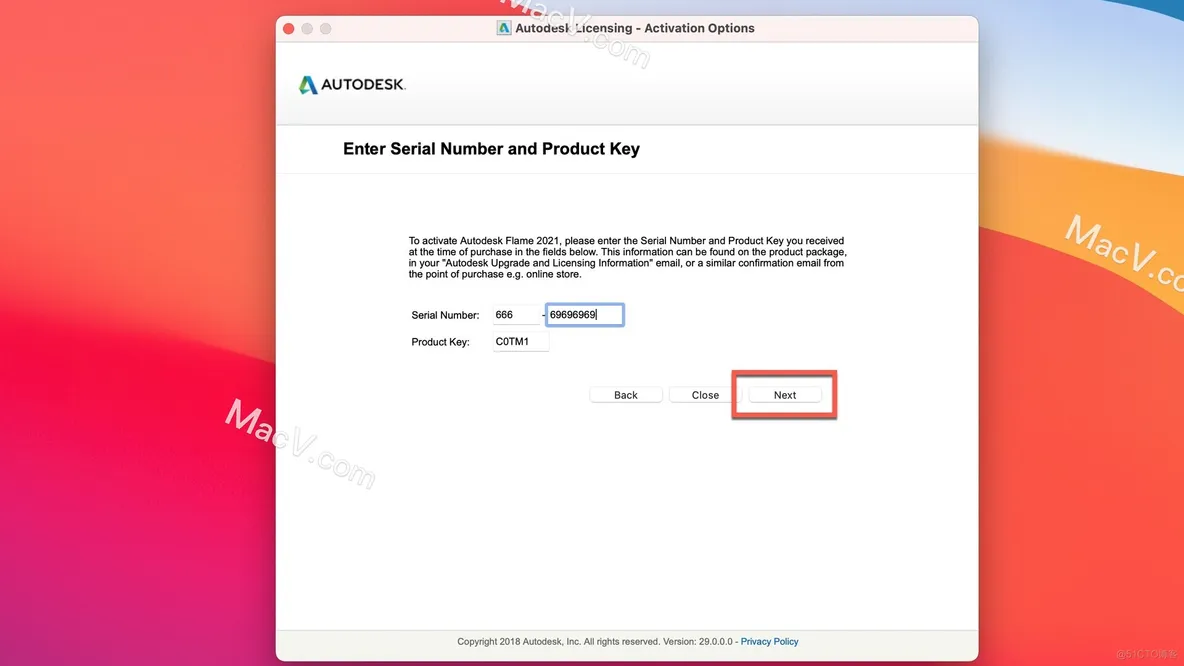The width and height of the screenshot is (1184, 666).
Task: Open the Privacy Policy link
Action: 769,641
